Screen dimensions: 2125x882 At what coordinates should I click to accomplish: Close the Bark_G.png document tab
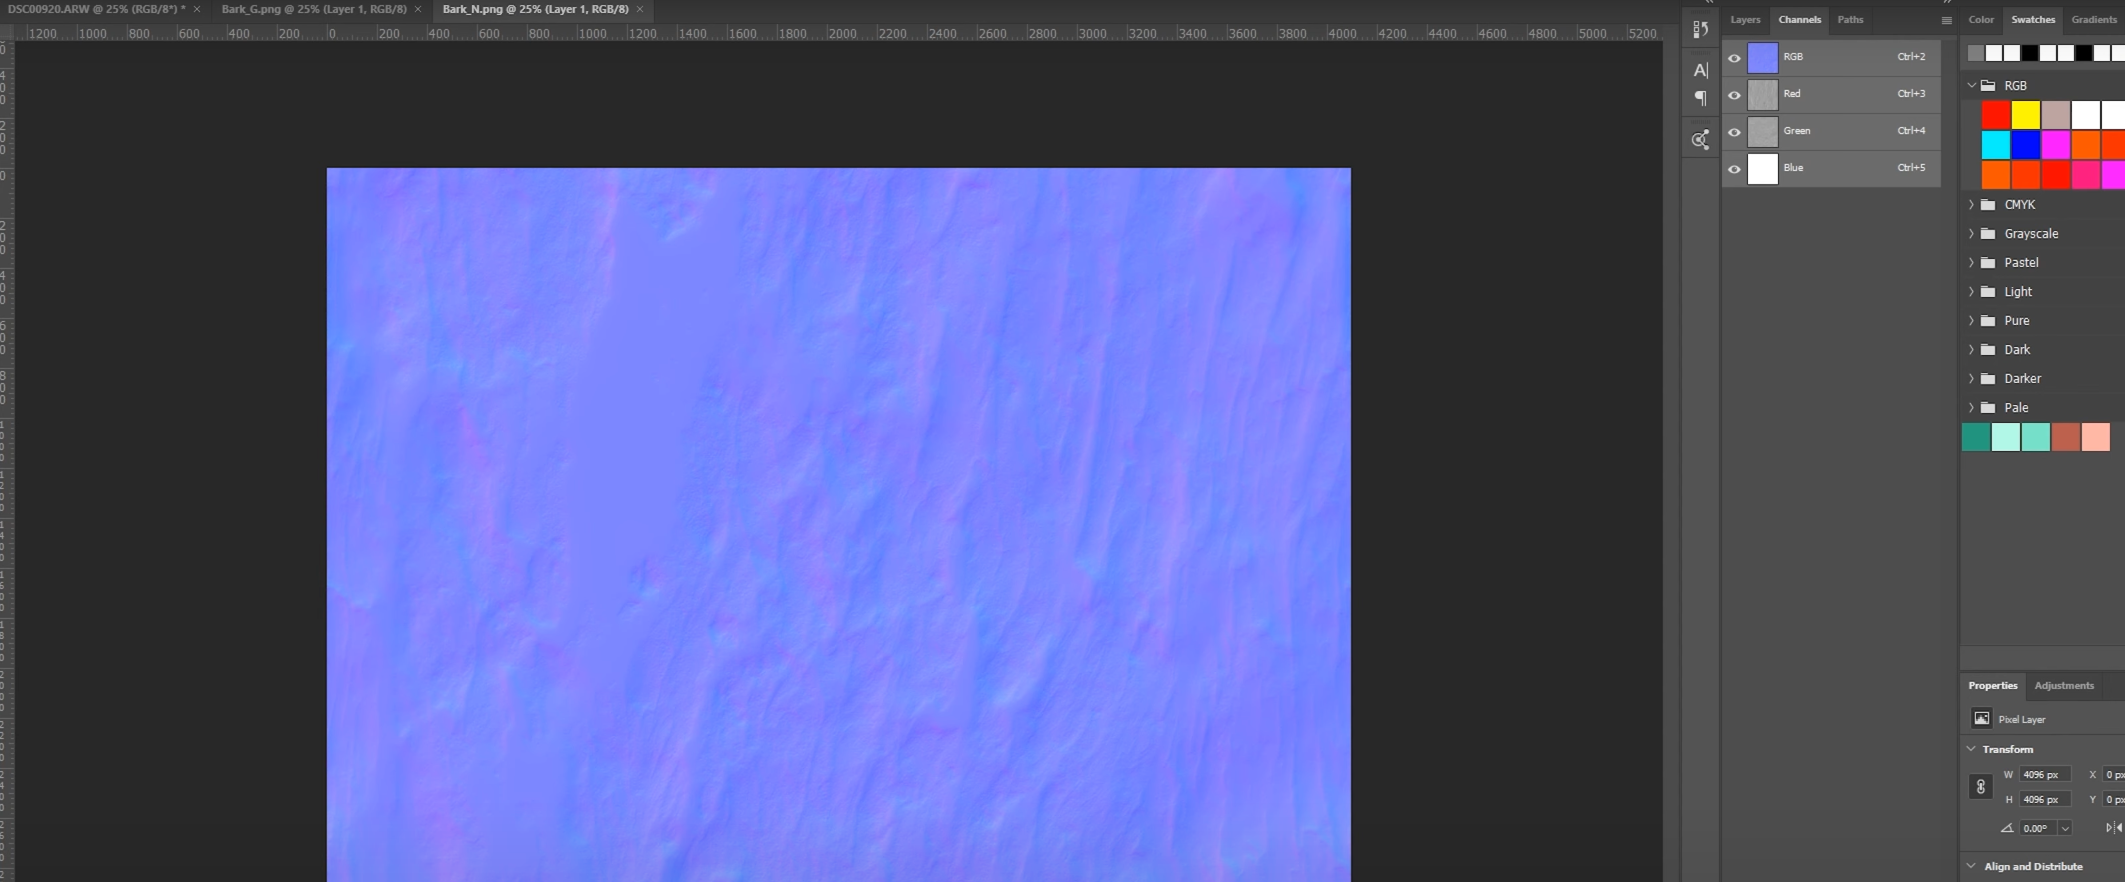pyautogui.click(x=418, y=9)
